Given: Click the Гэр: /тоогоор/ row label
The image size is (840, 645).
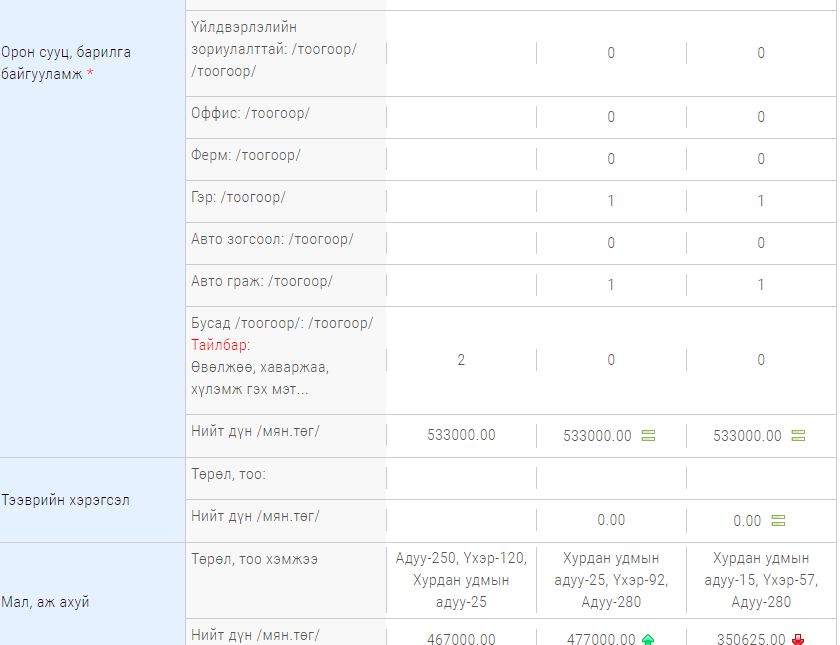Looking at the screenshot, I should (x=238, y=197).
